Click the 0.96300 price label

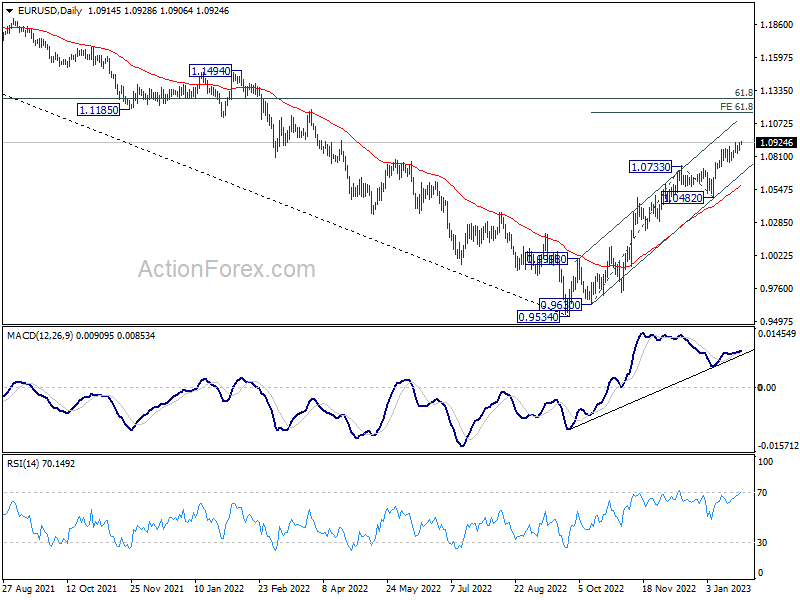pos(560,305)
